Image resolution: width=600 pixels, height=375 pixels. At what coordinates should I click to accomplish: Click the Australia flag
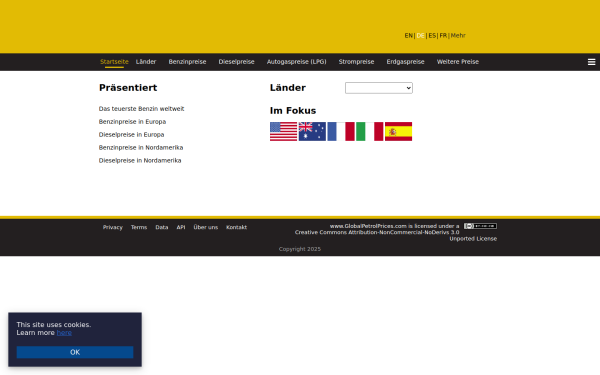312,132
